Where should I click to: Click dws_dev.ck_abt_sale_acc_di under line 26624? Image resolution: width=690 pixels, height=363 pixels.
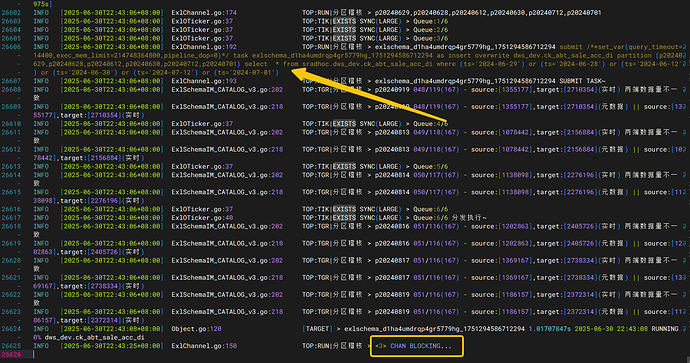94,337
